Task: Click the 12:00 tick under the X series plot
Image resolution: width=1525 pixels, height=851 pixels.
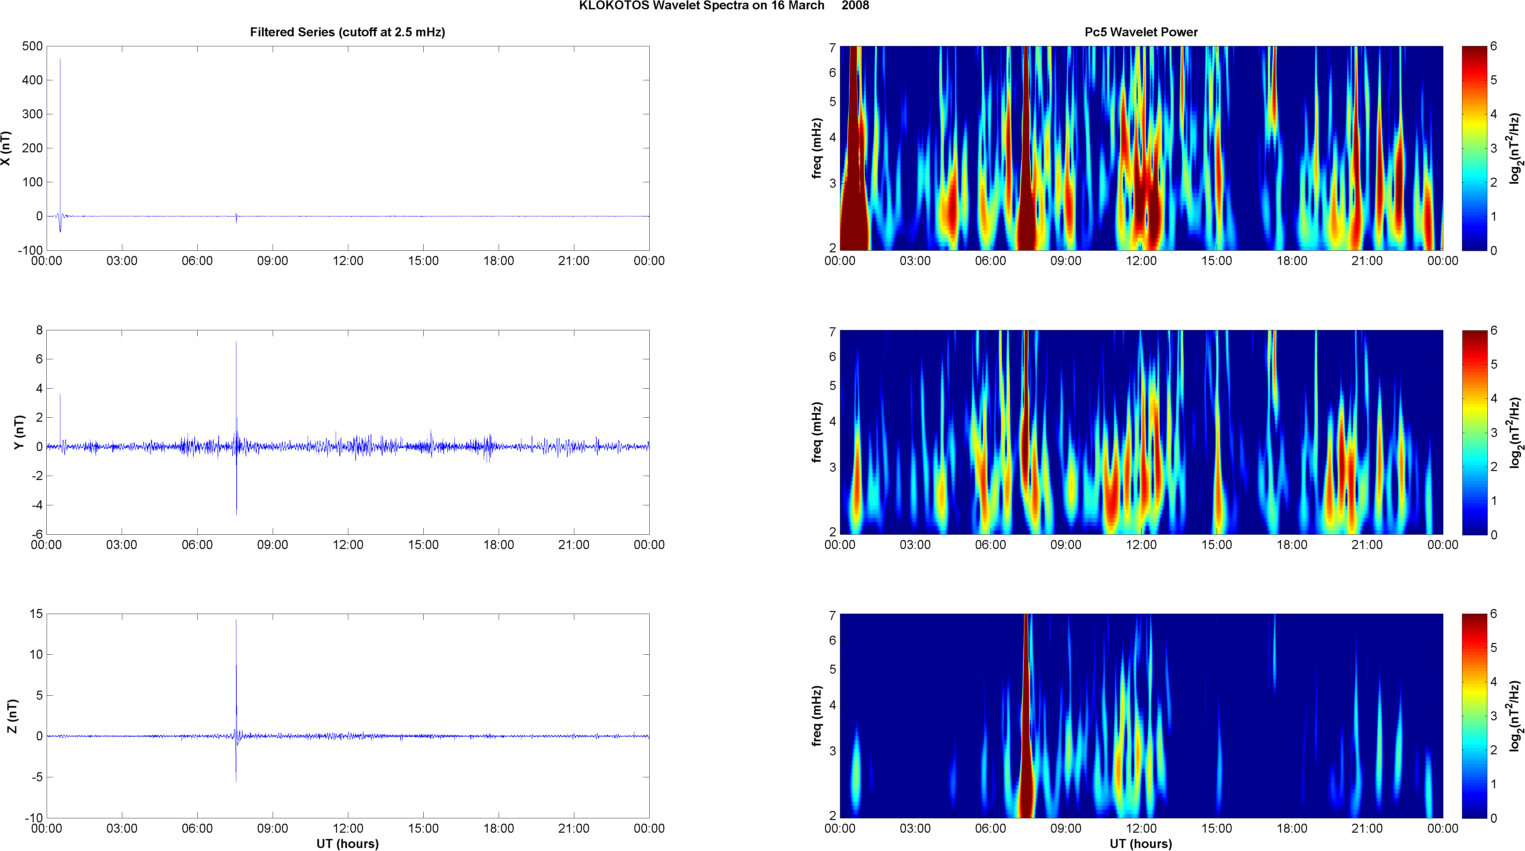Action: tap(348, 261)
